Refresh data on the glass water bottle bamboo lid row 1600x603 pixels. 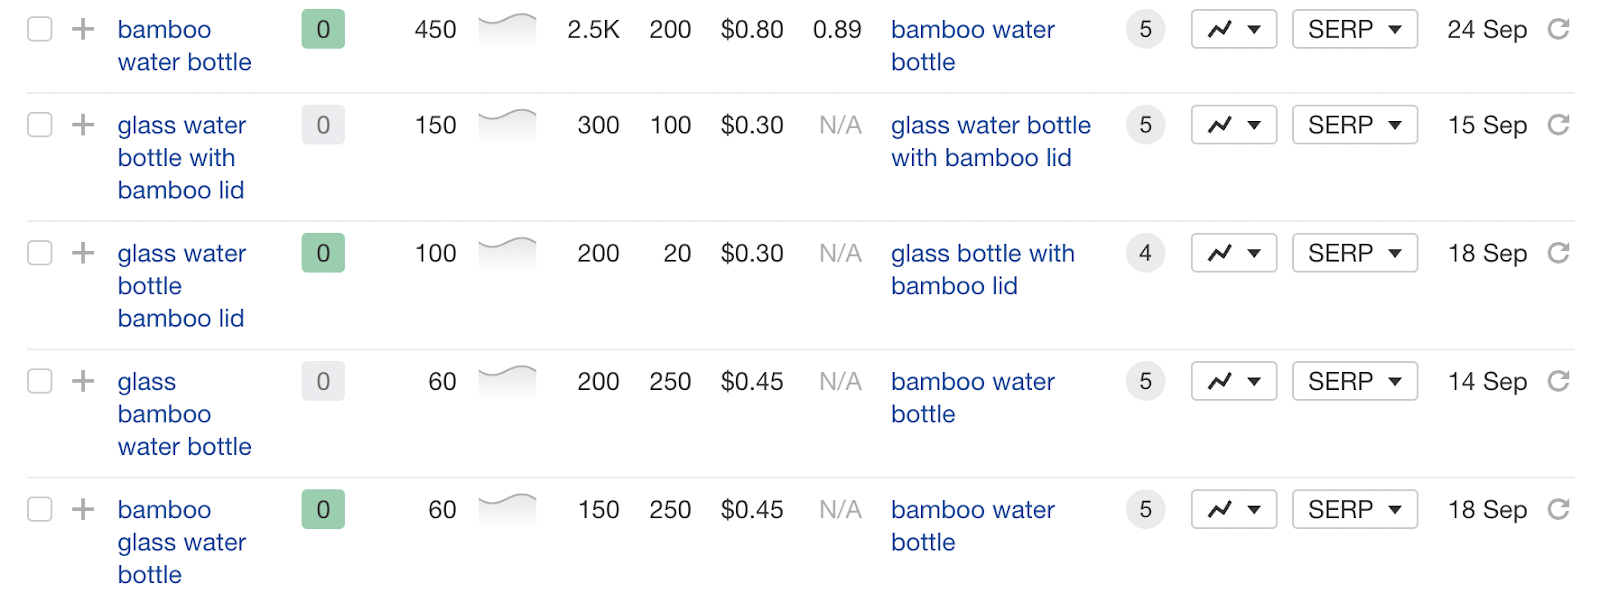point(1560,253)
